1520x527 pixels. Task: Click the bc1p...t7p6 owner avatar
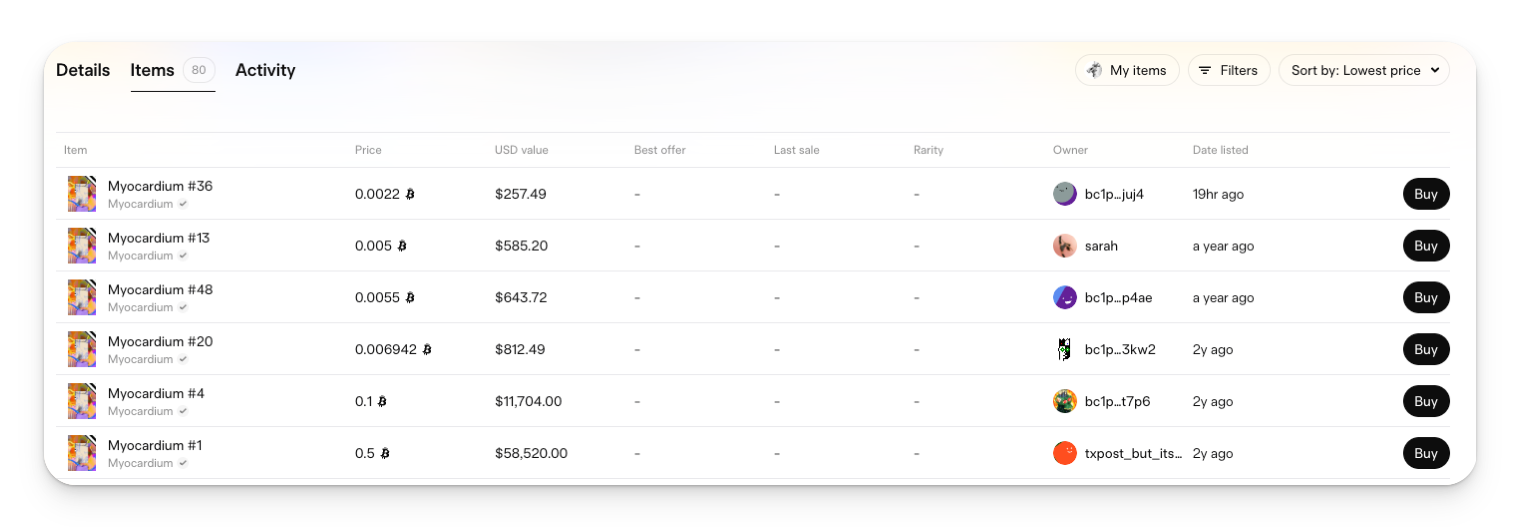tap(1065, 402)
